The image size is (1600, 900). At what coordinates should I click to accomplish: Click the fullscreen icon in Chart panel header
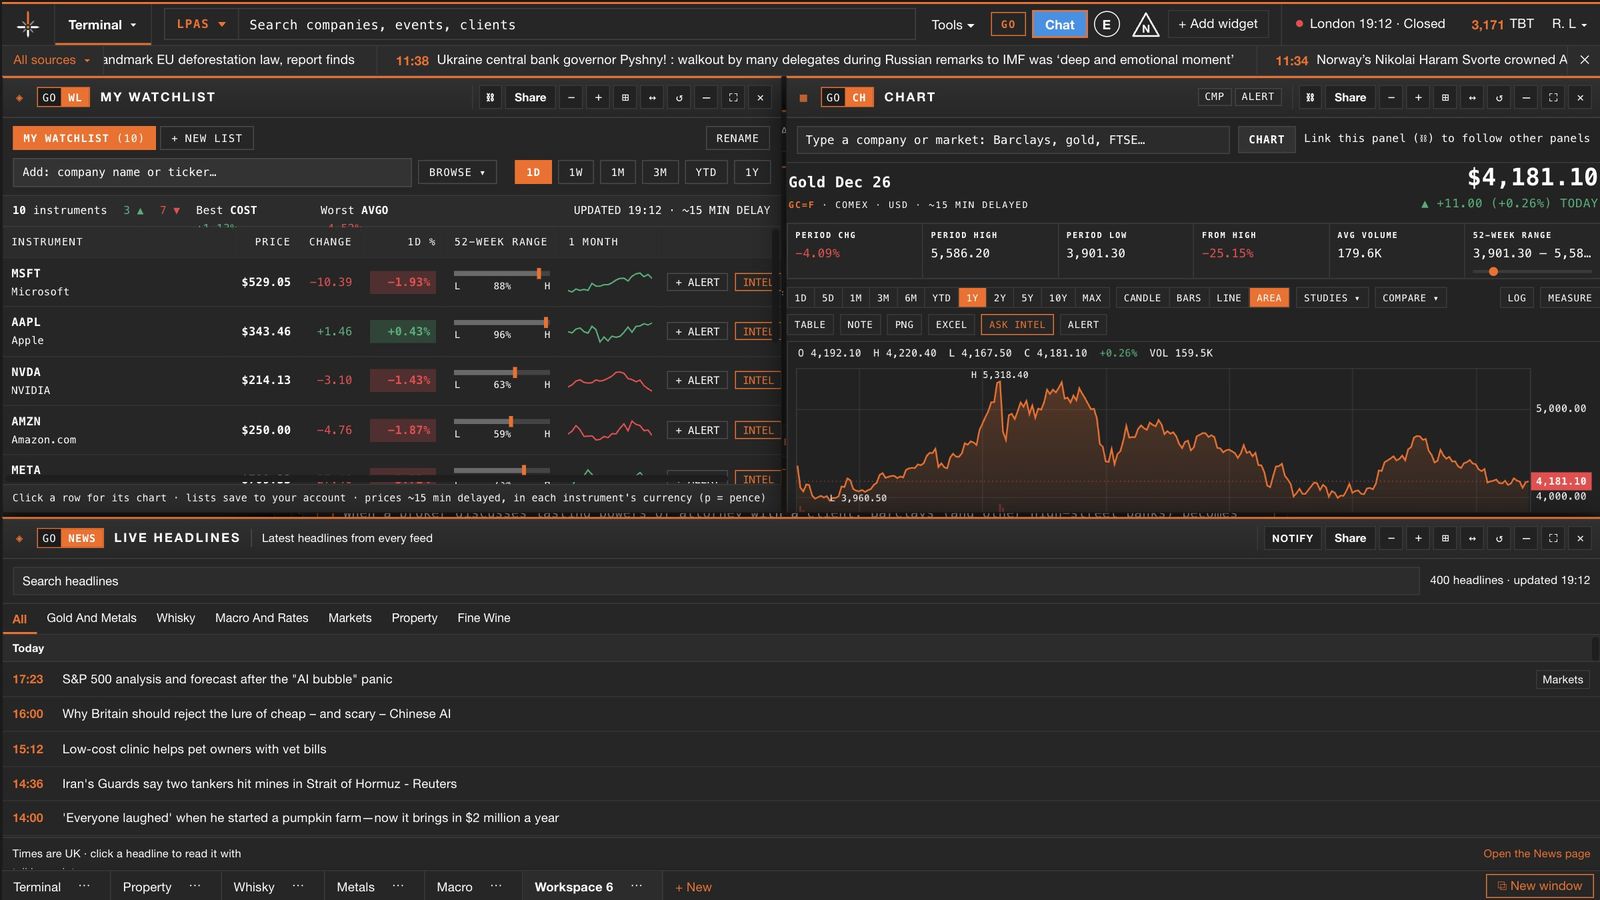click(x=1553, y=97)
